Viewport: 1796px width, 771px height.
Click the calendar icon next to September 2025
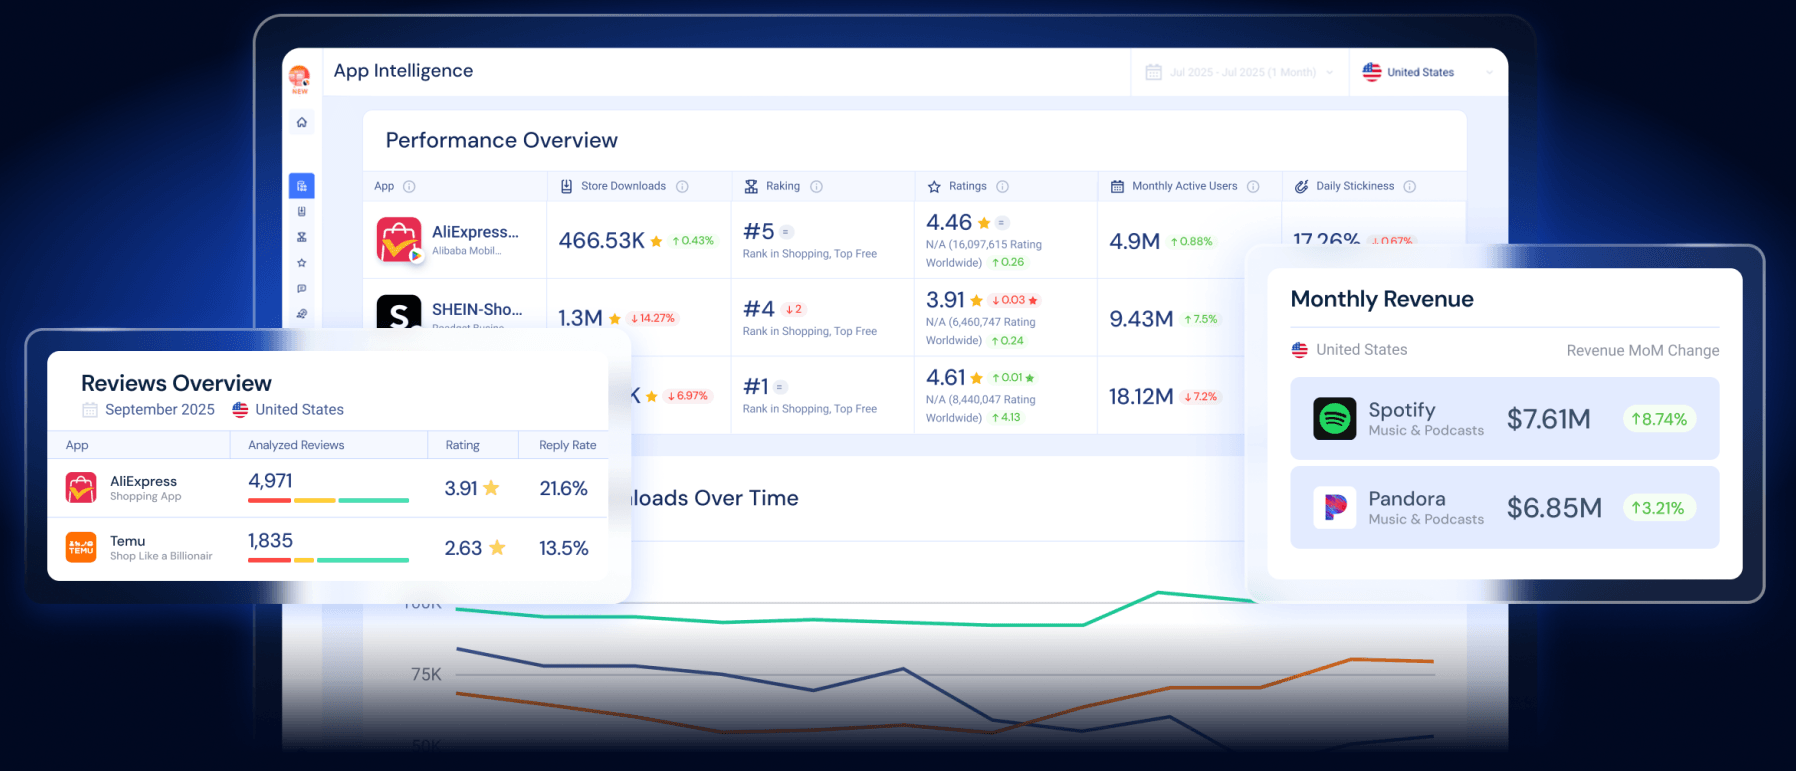(90, 410)
